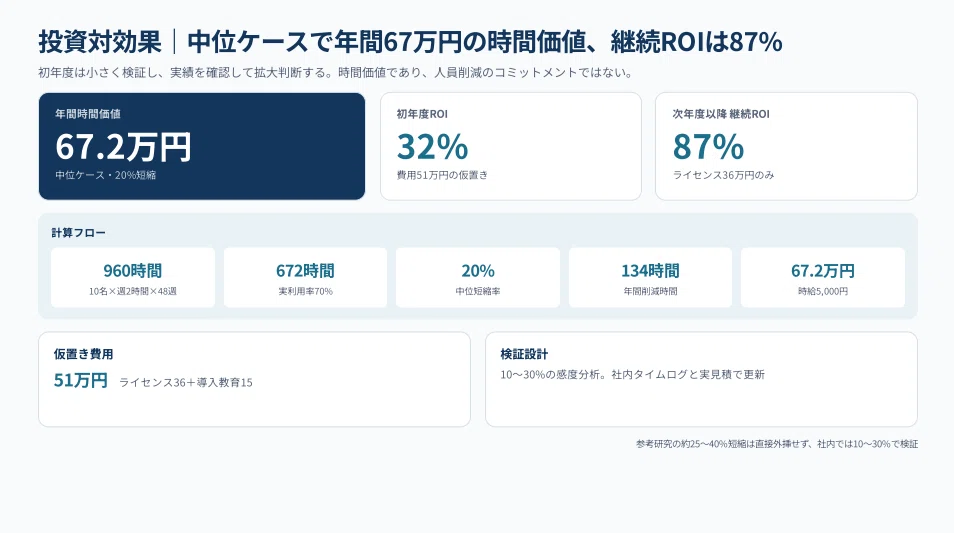Select the 次年度以降 継続ROI label
Image resolution: width=954 pixels, height=533 pixels.
point(720,114)
